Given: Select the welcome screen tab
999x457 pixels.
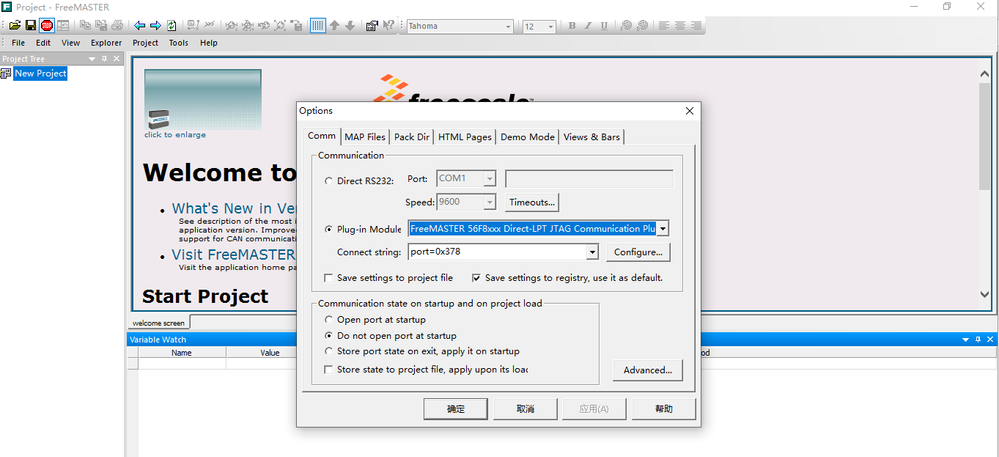Looking at the screenshot, I should (158, 323).
